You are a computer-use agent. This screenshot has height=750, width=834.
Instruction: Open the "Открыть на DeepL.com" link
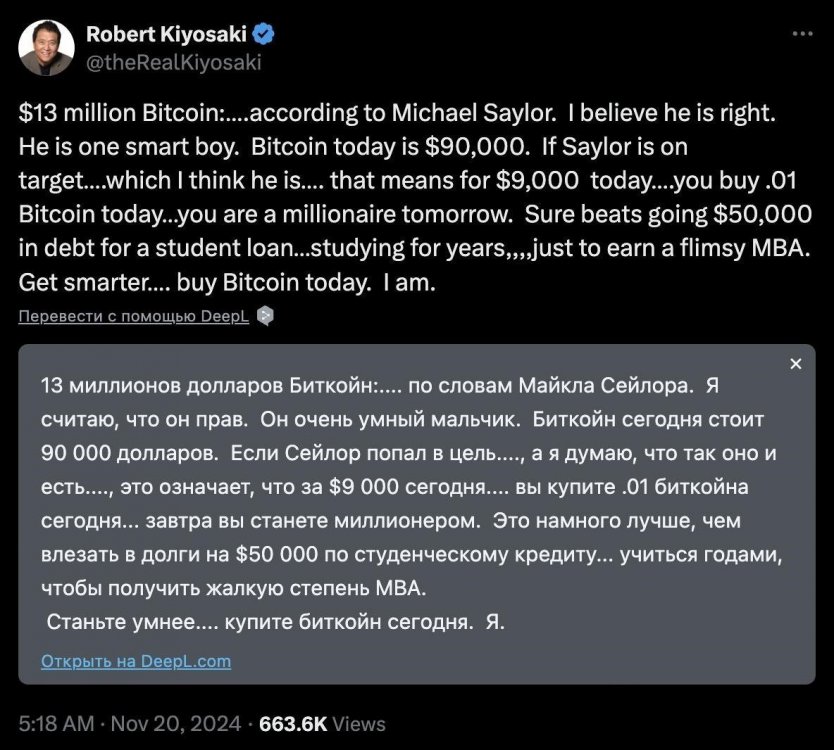(x=136, y=661)
